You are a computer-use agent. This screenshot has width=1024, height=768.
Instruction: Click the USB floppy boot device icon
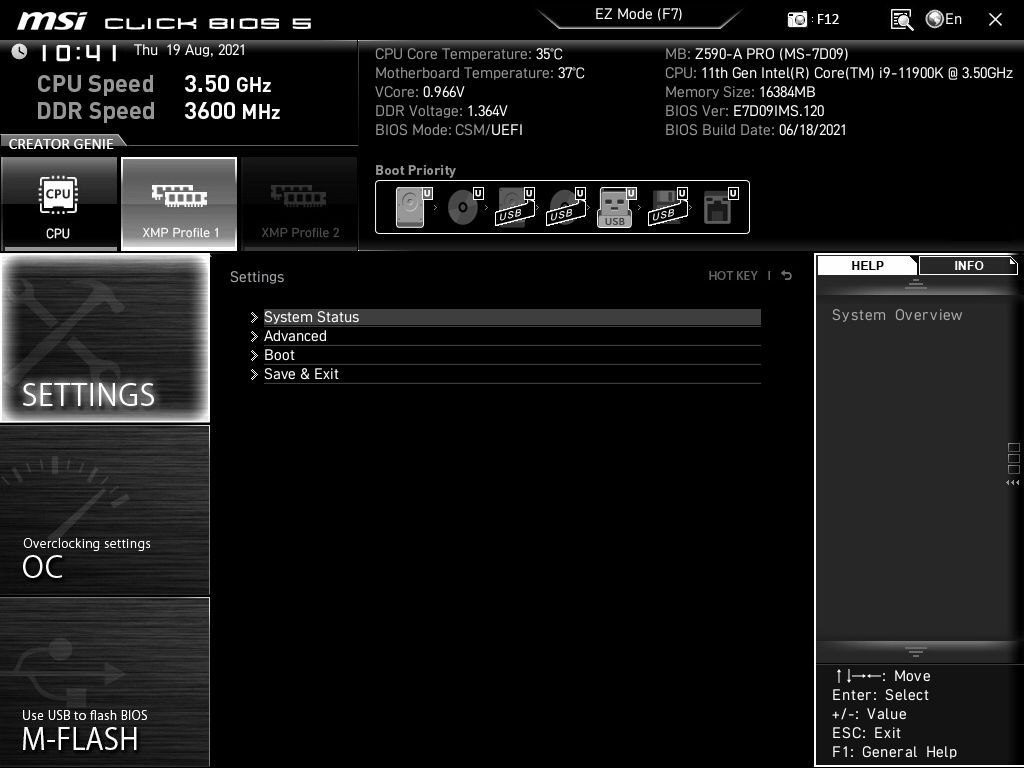coord(667,207)
